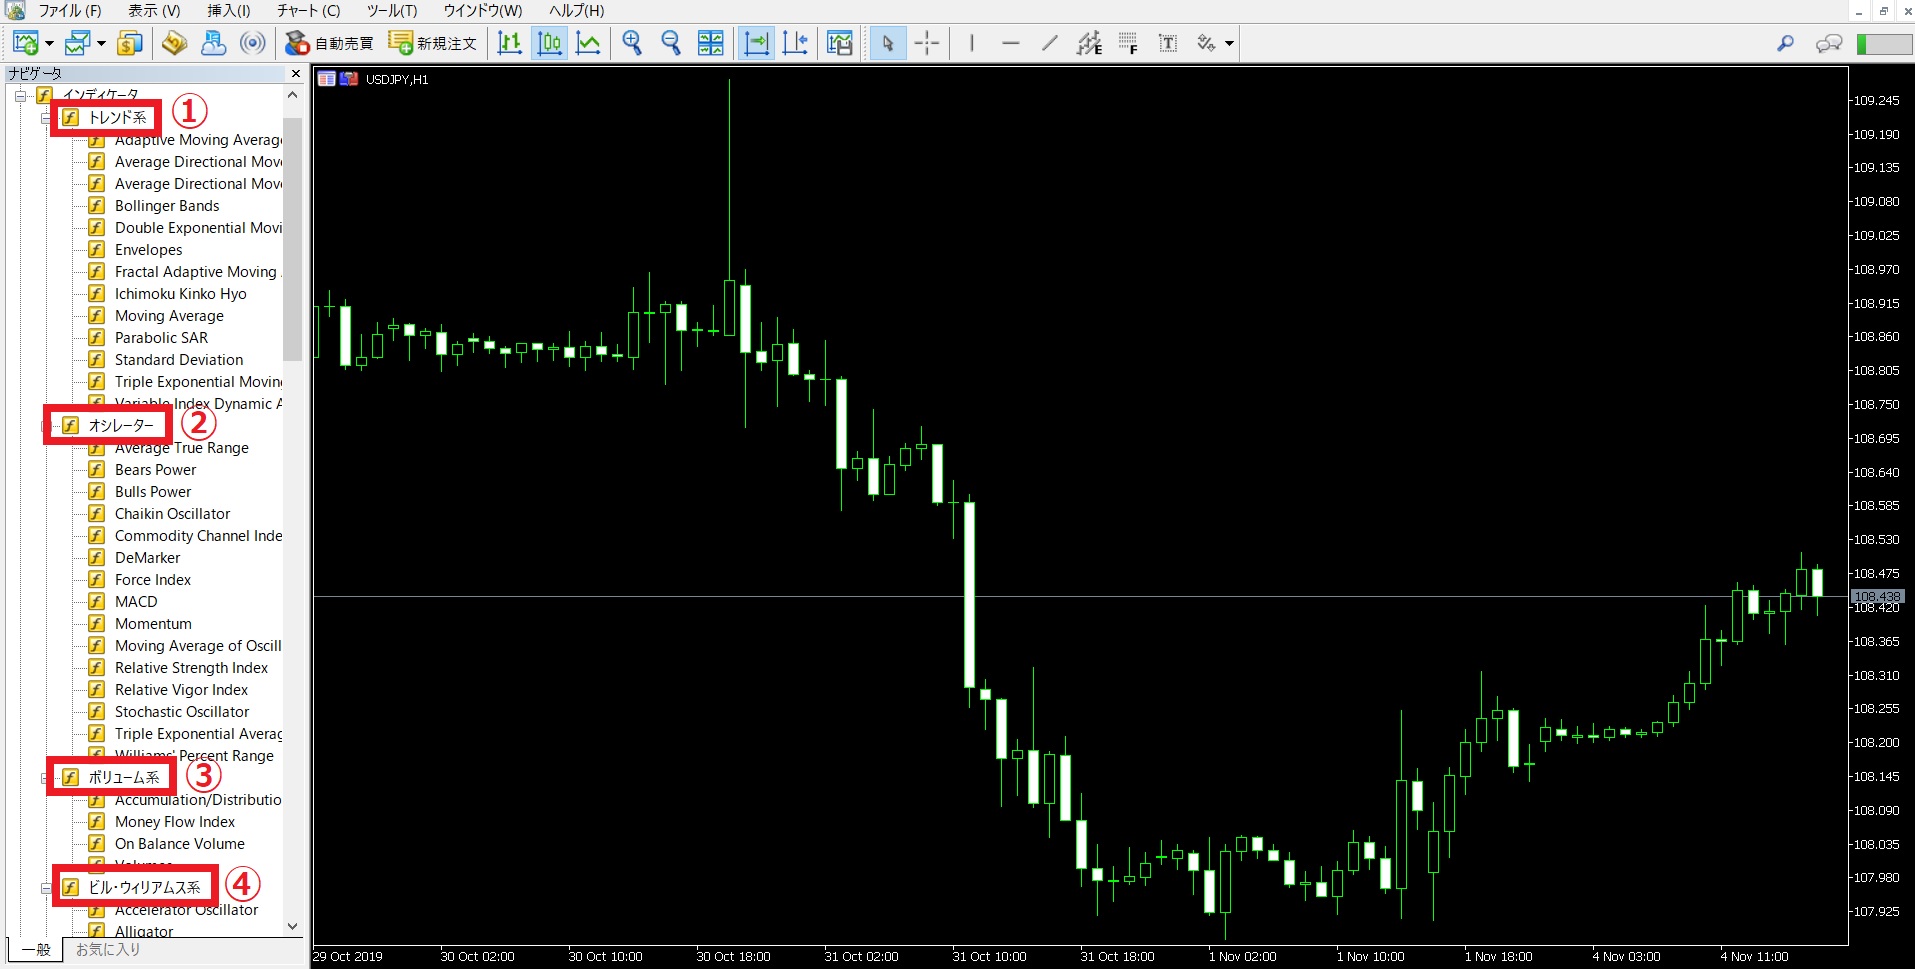
Task: Select On Balance Volume indicator
Action: point(179,844)
